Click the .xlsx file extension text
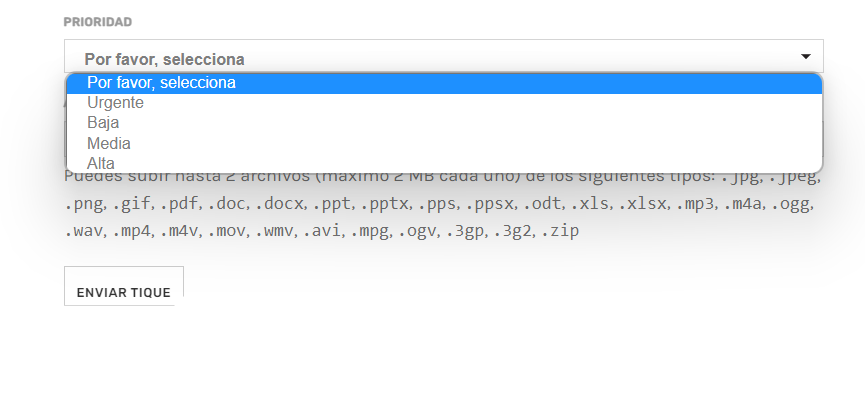Image resolution: width=865 pixels, height=396 pixels. (x=642, y=204)
